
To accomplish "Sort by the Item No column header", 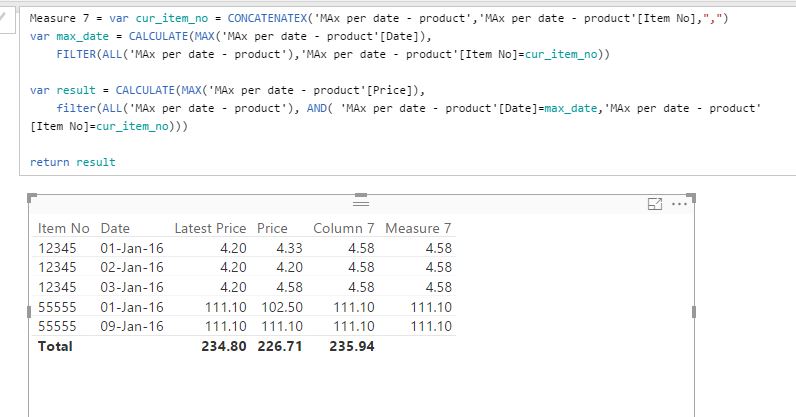I will tap(63, 229).
